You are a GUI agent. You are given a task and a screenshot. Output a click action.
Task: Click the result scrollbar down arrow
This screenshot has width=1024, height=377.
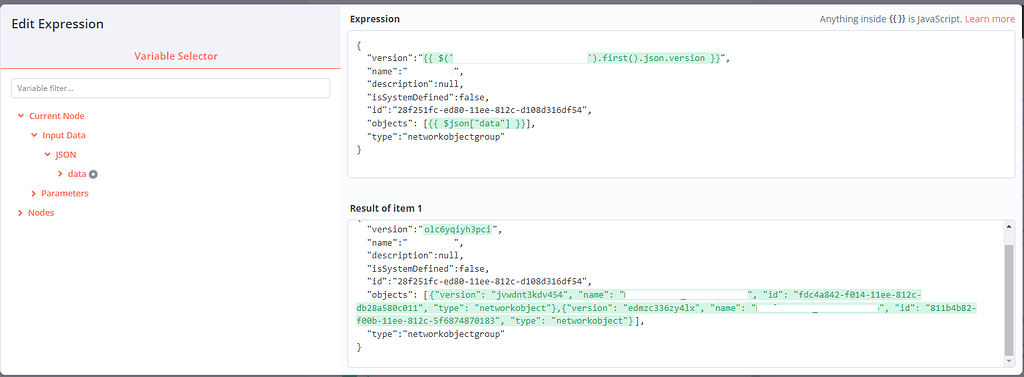pyautogui.click(x=1009, y=362)
